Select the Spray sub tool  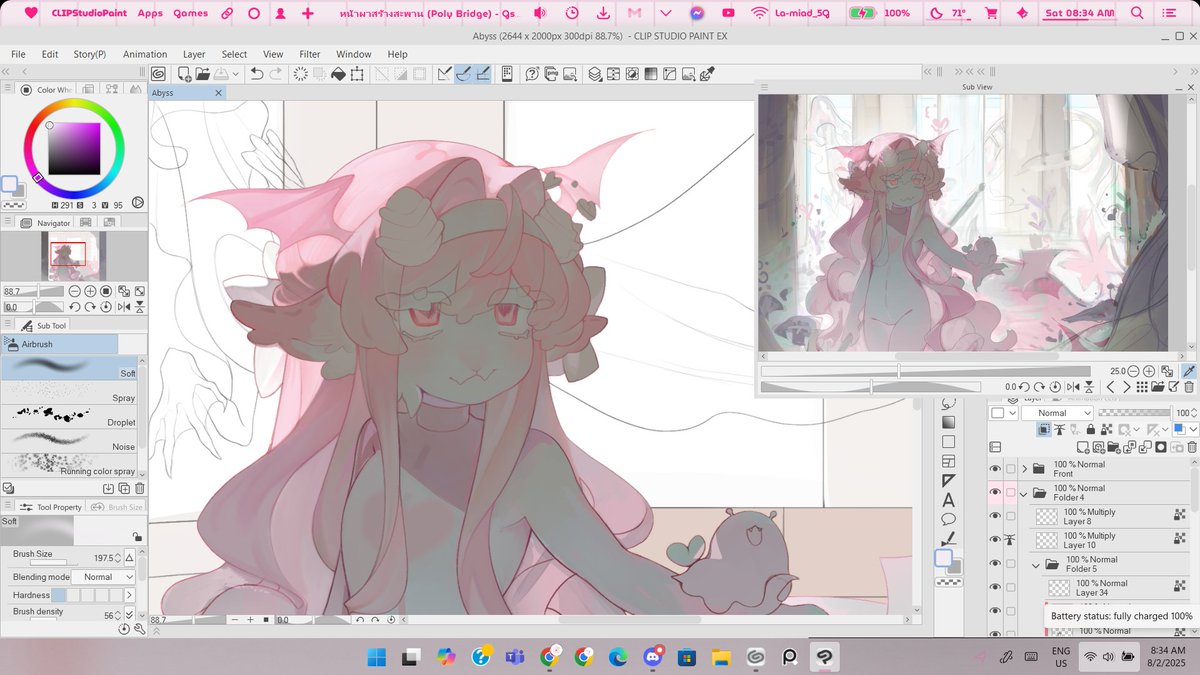69,391
